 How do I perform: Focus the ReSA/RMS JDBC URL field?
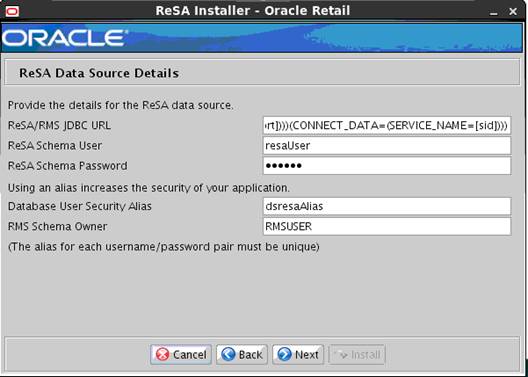pos(387,126)
